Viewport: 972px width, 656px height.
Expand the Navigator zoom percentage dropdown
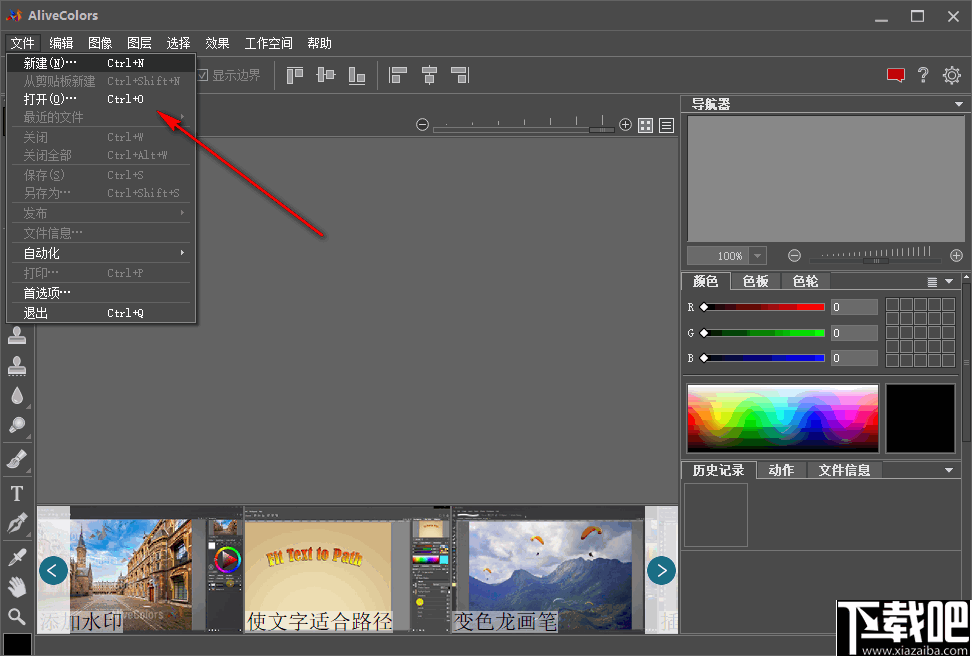pos(758,255)
